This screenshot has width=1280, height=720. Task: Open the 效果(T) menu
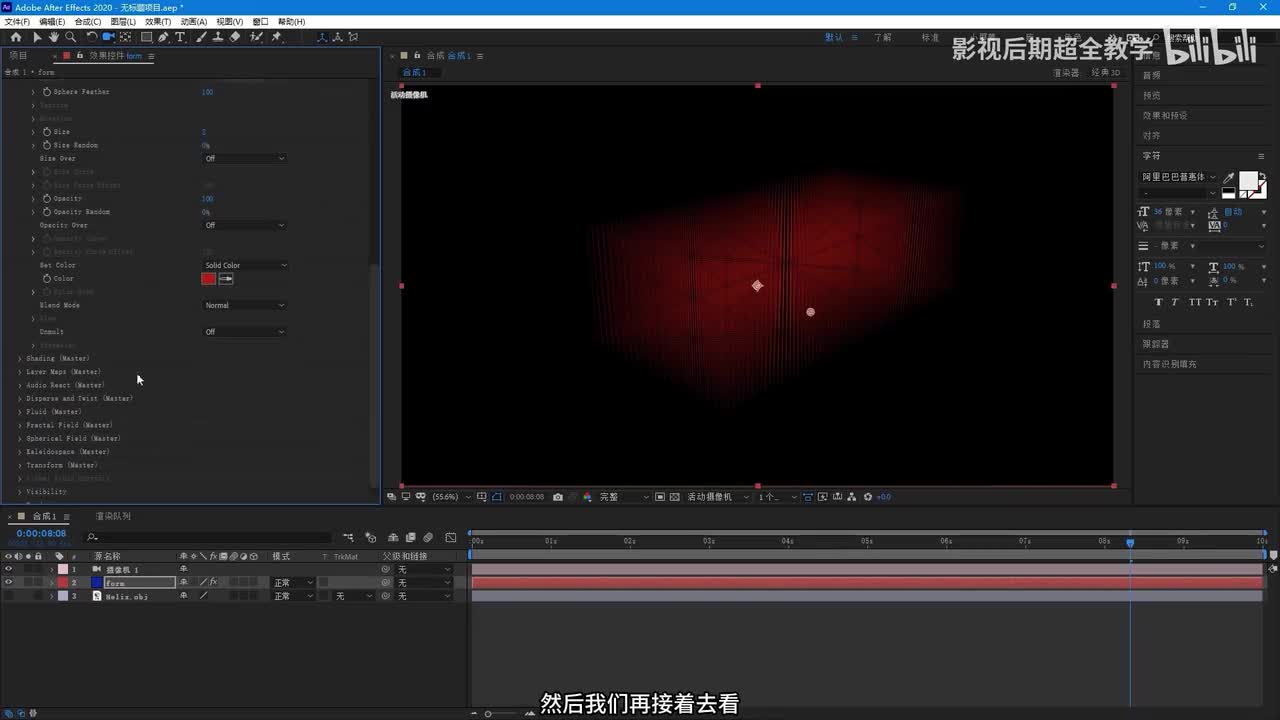tap(157, 22)
